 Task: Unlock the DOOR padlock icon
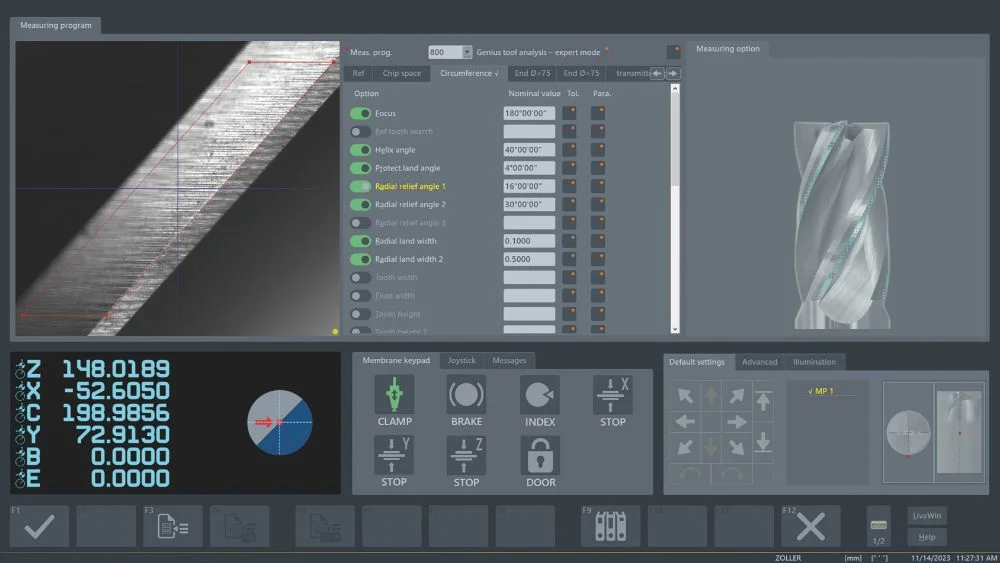tap(540, 455)
